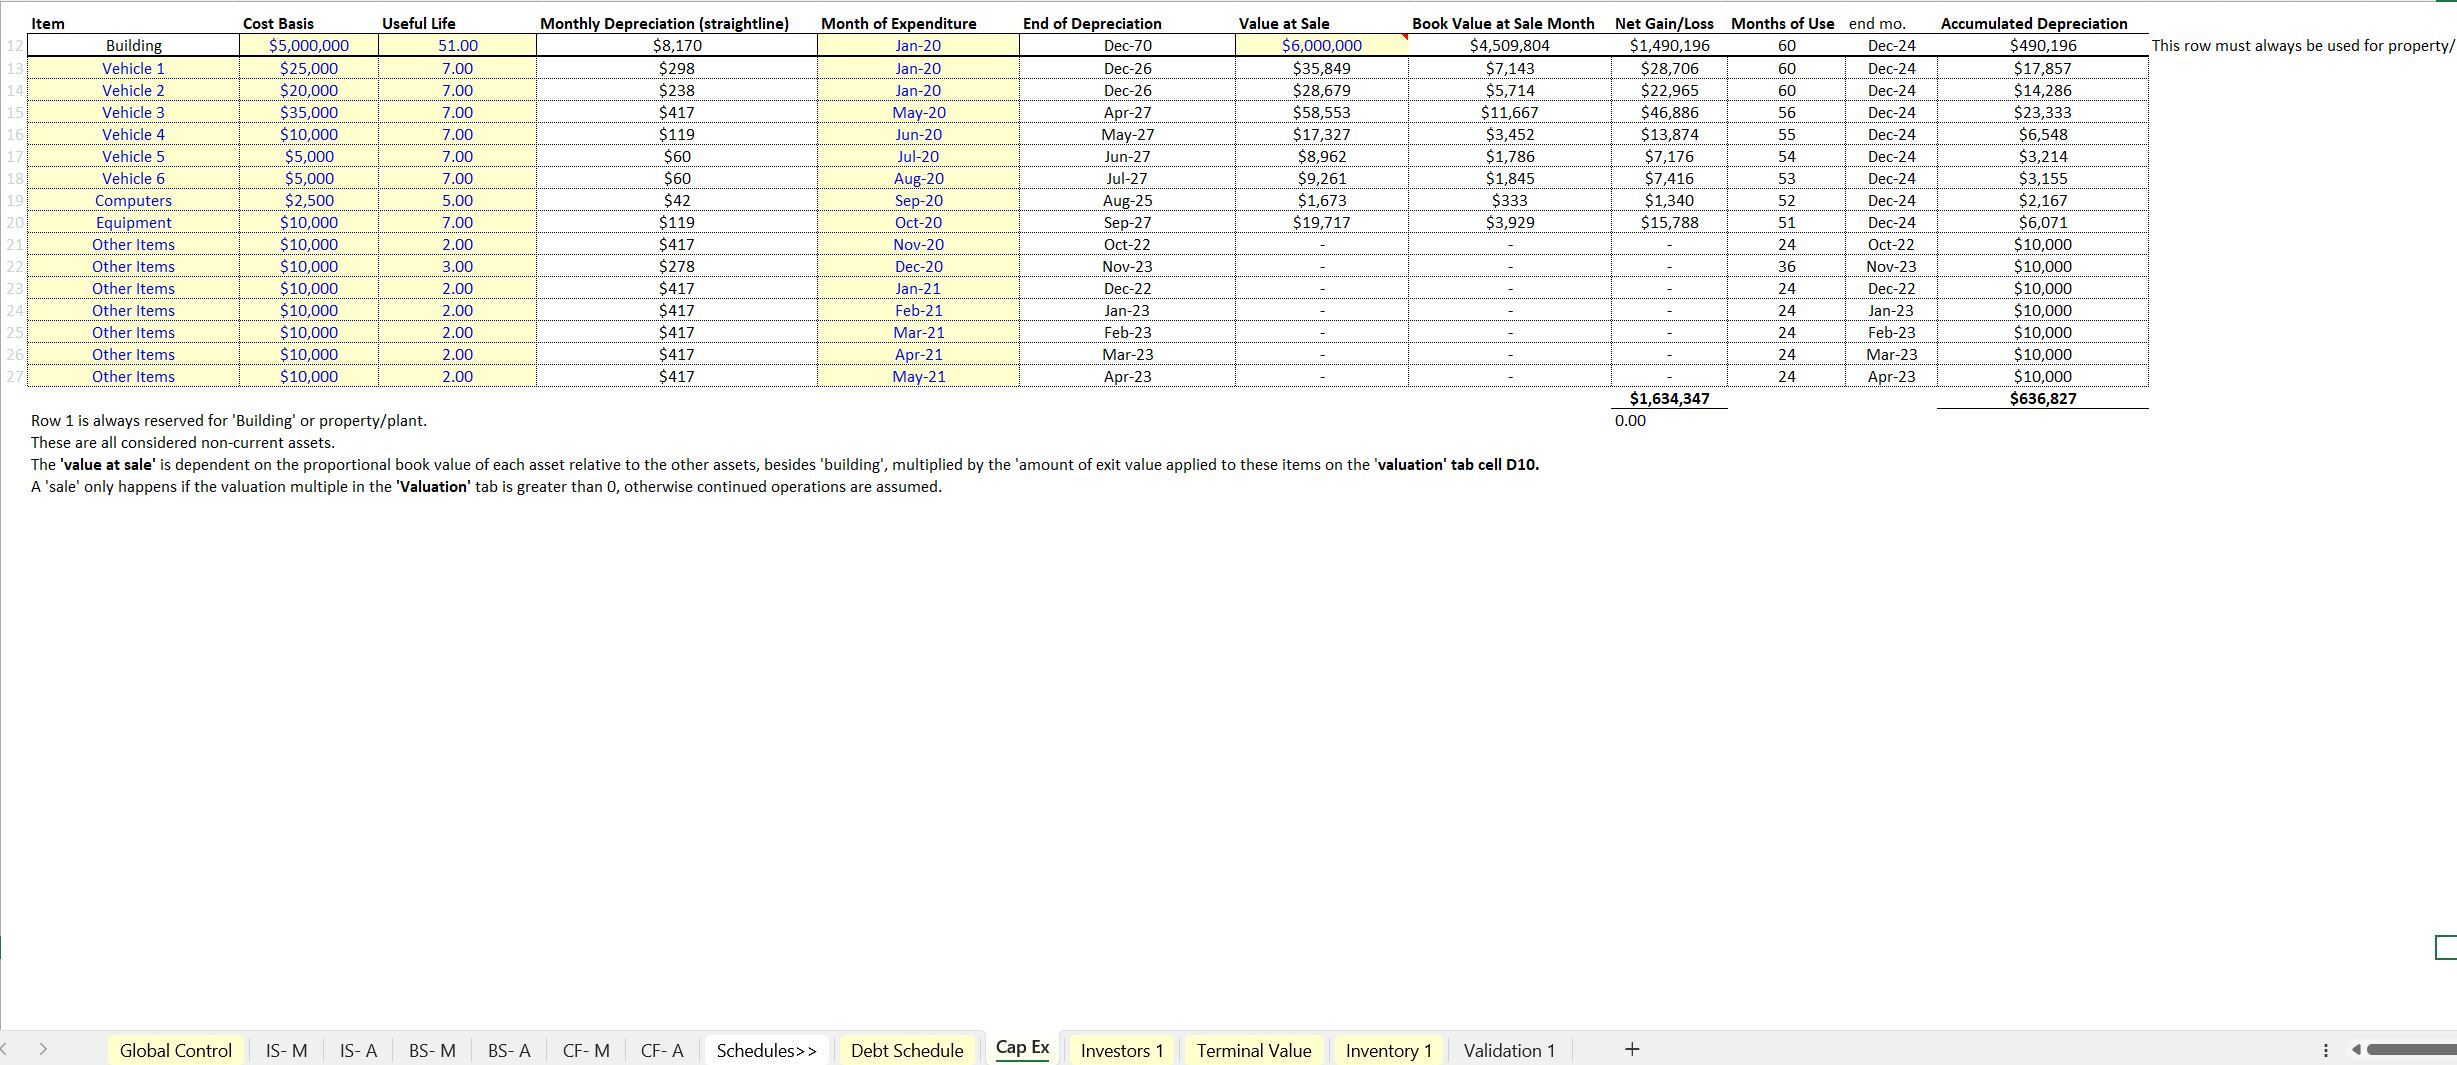Select the Other Items 3.00 useful life cell

click(x=458, y=267)
